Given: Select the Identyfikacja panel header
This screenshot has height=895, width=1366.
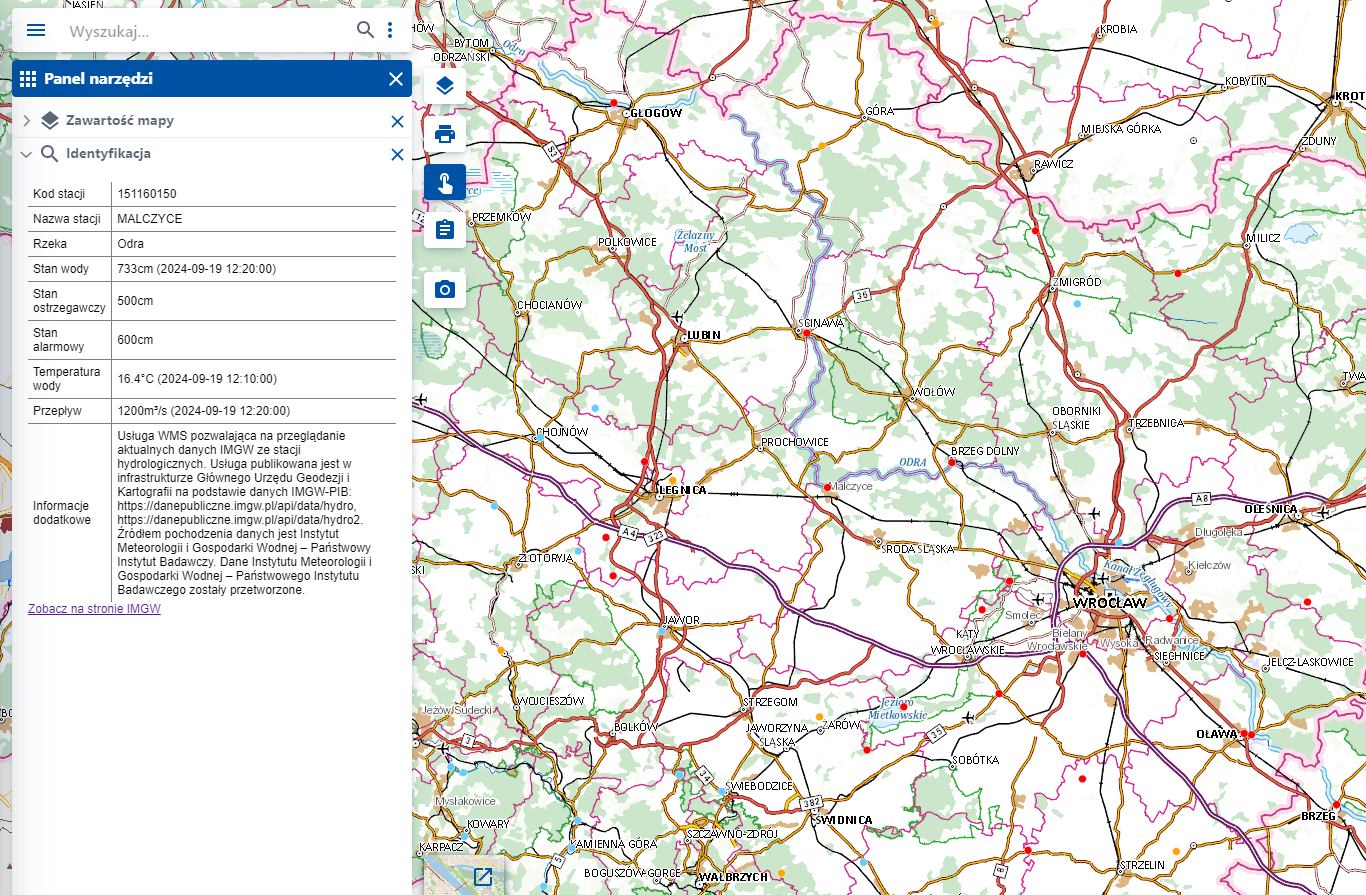Looking at the screenshot, I should point(108,154).
